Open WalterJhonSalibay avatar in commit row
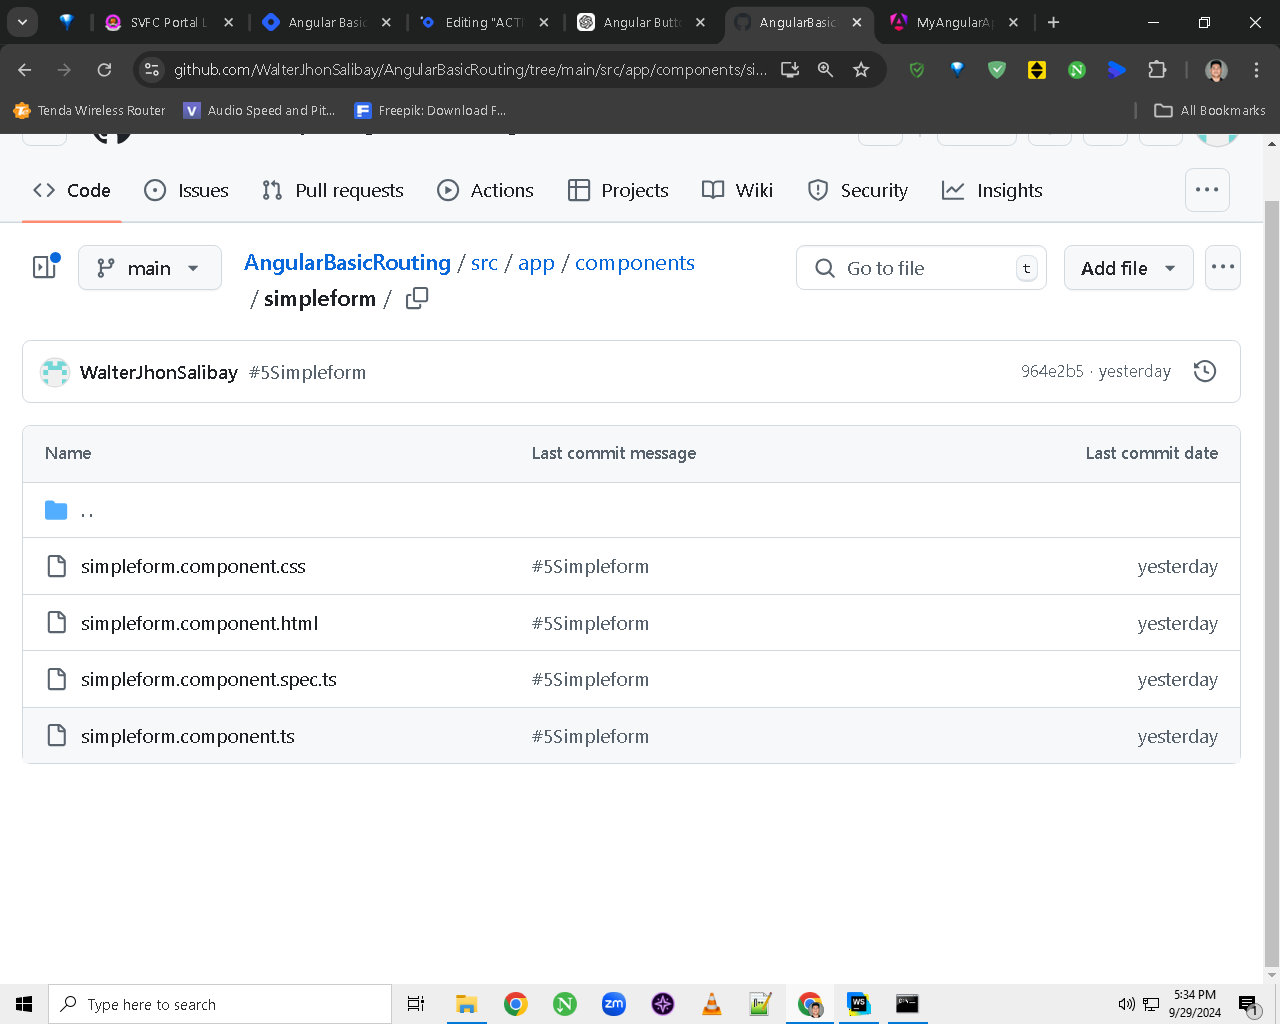Viewport: 1280px width, 1024px height. click(55, 372)
